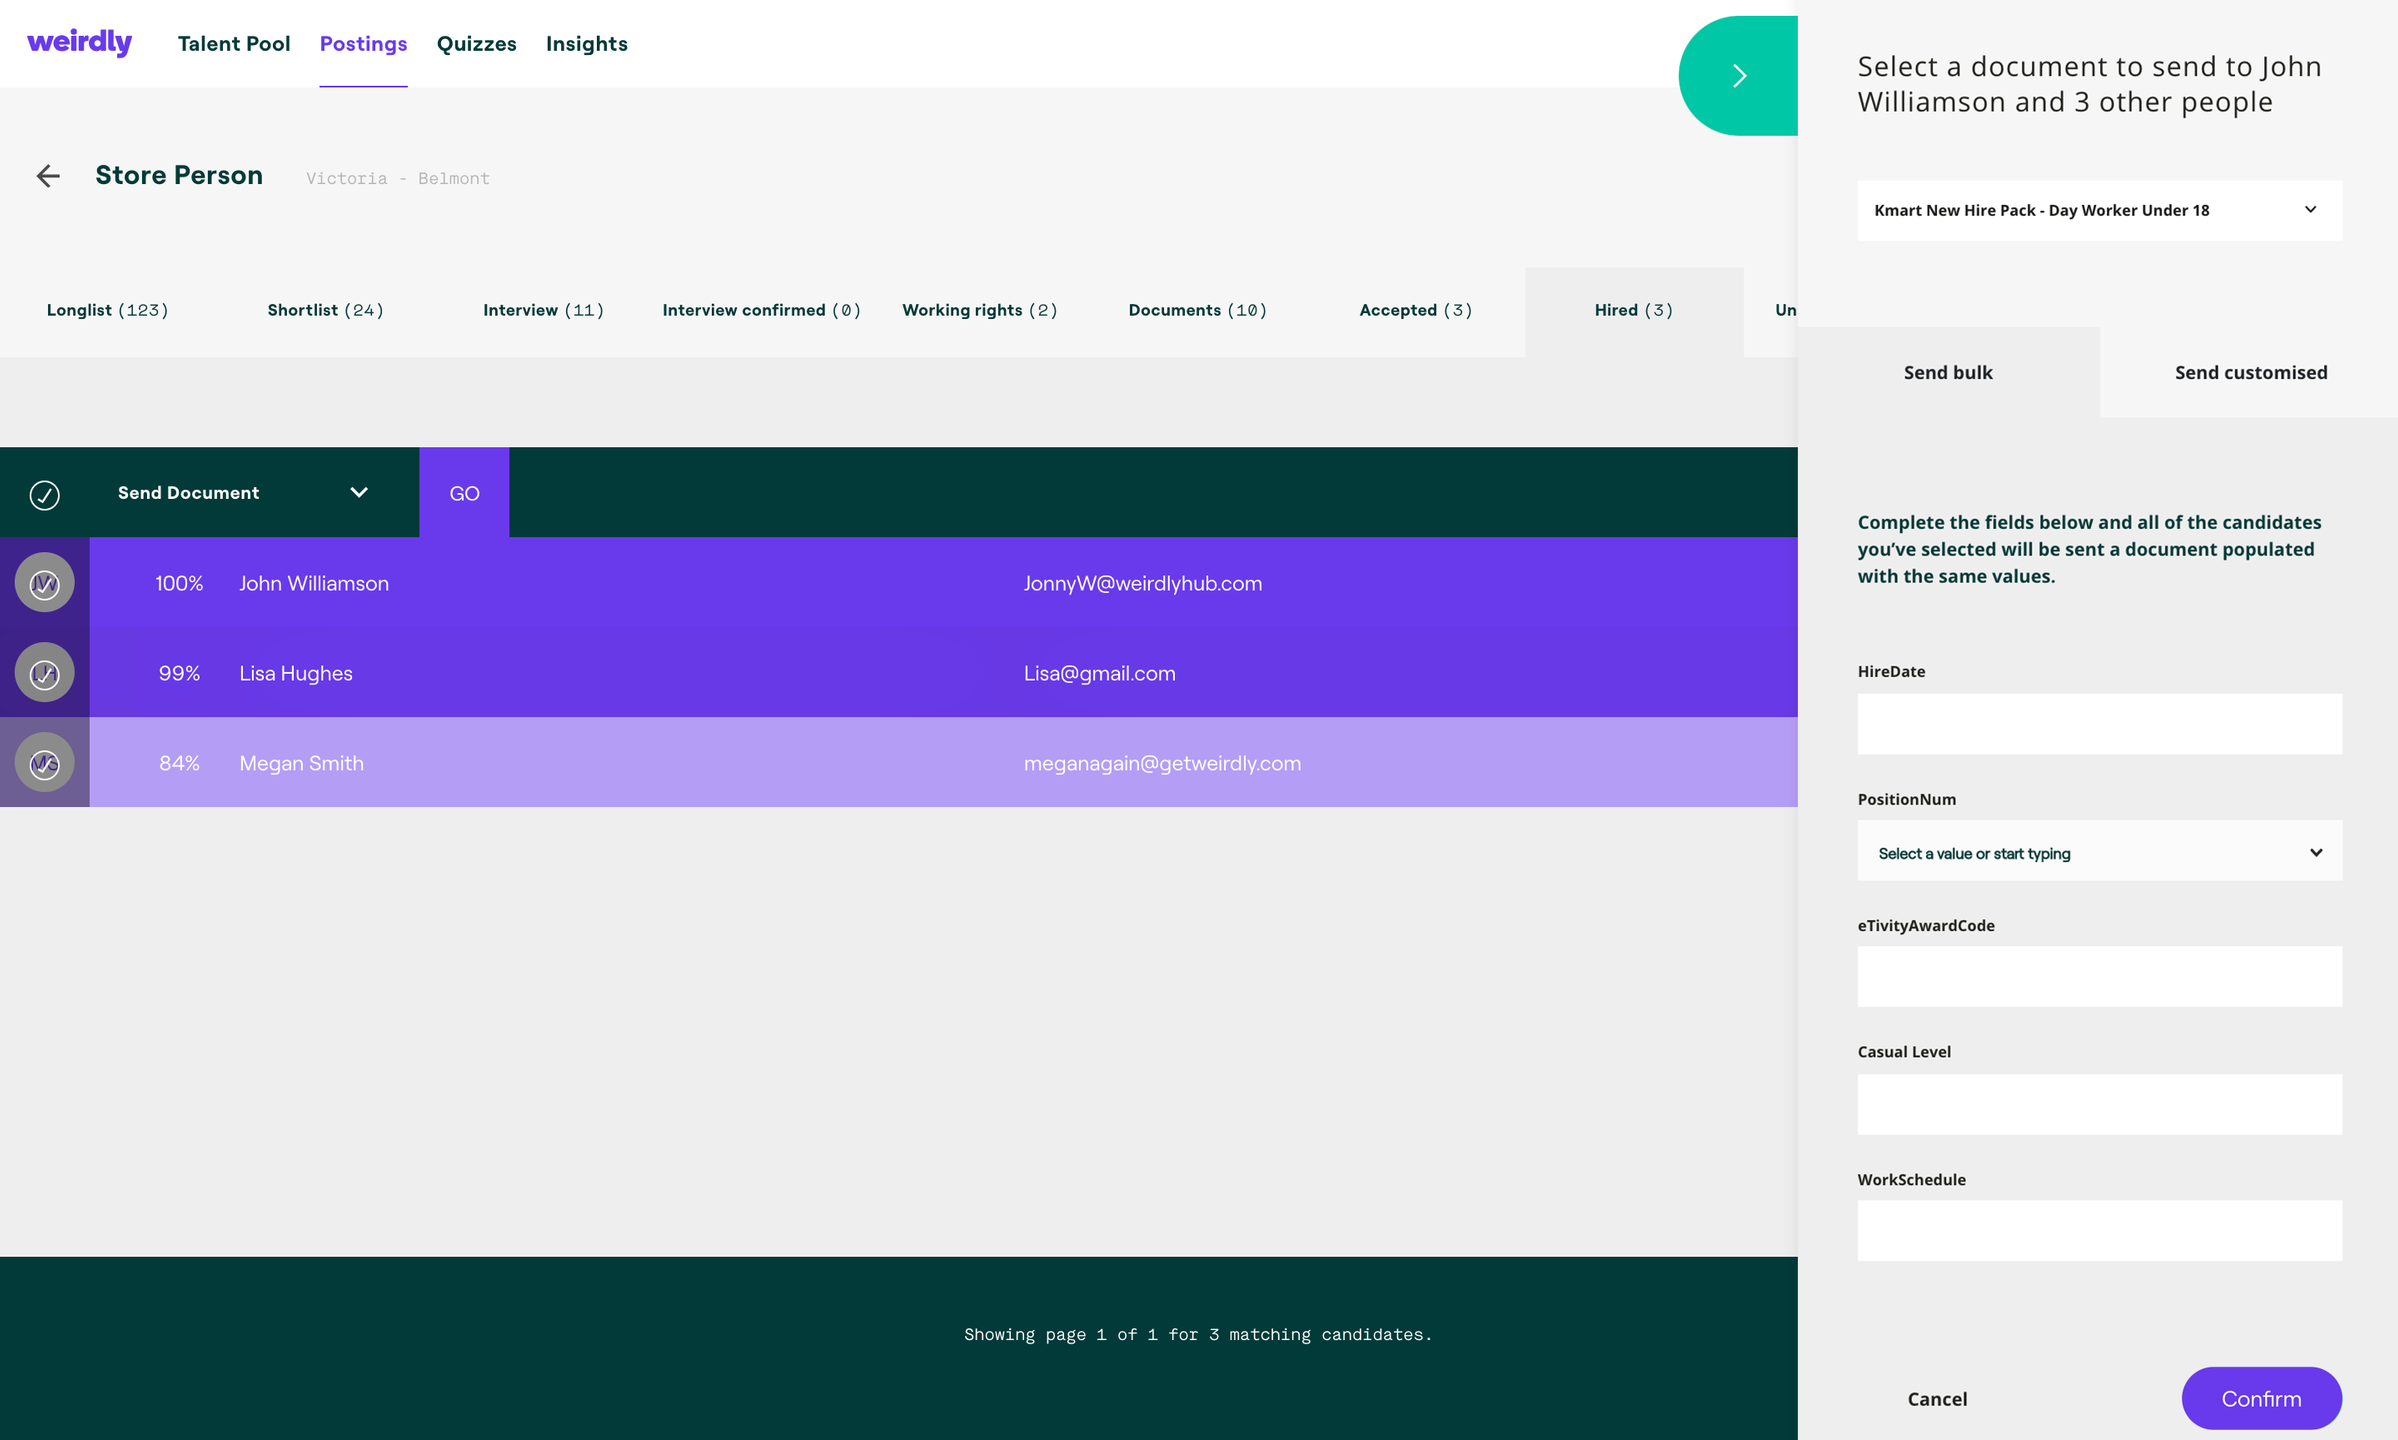2398x1440 pixels.
Task: Toggle the select-all candidates checkmark
Action: point(45,494)
